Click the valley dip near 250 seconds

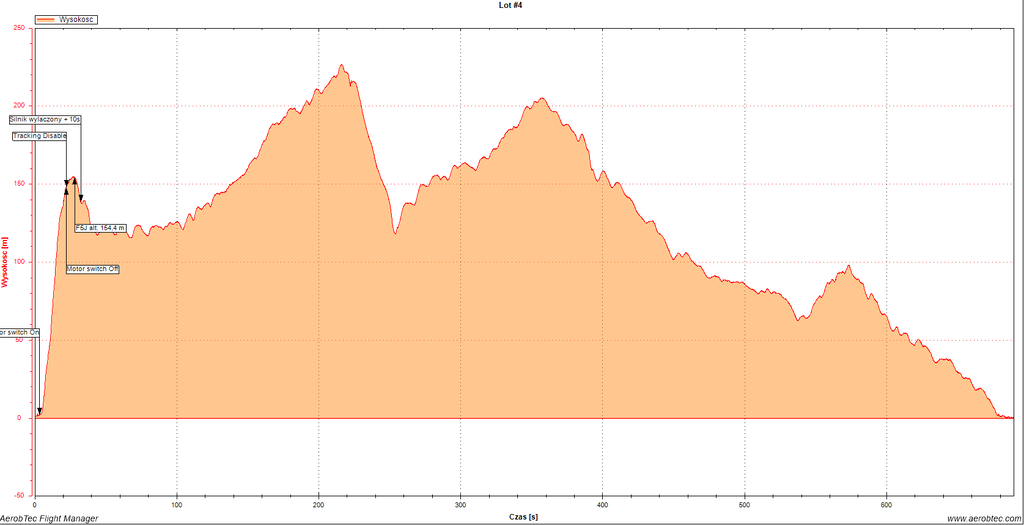pyautogui.click(x=396, y=233)
